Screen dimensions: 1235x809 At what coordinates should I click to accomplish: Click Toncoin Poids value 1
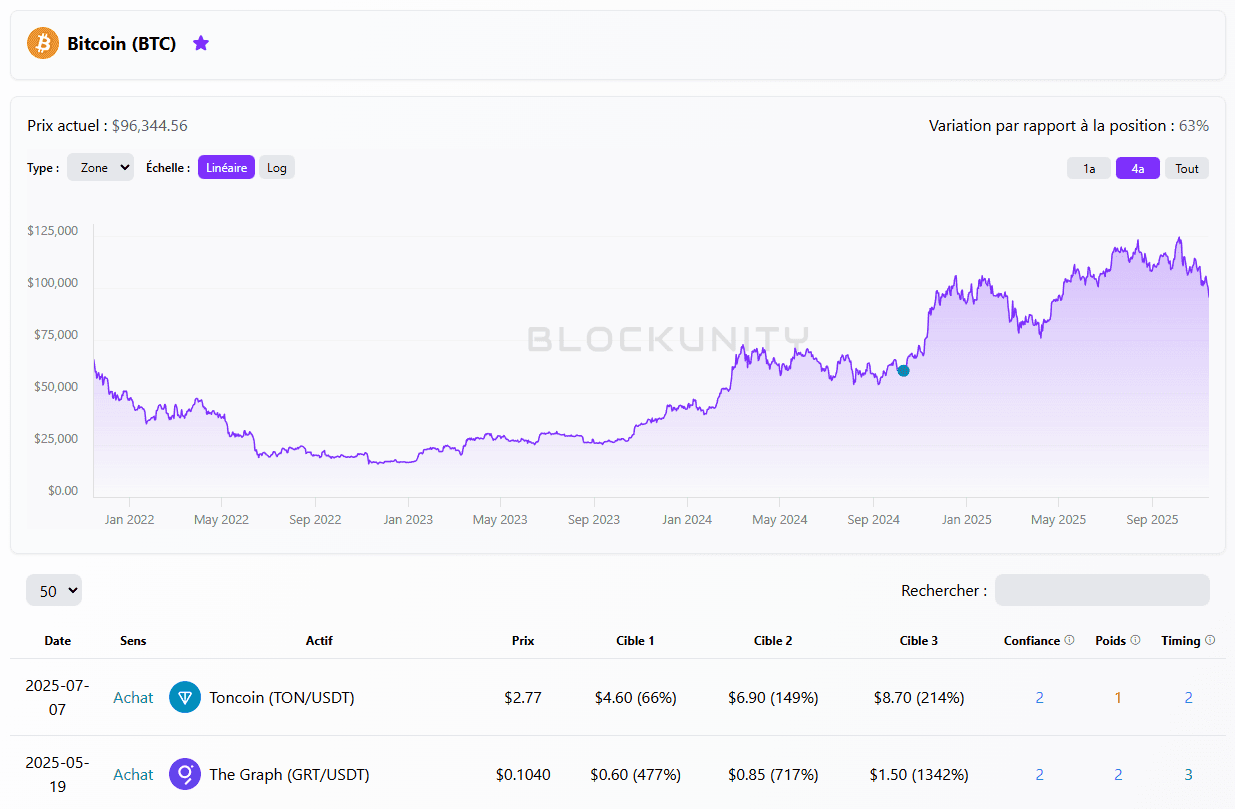[x=1118, y=697]
